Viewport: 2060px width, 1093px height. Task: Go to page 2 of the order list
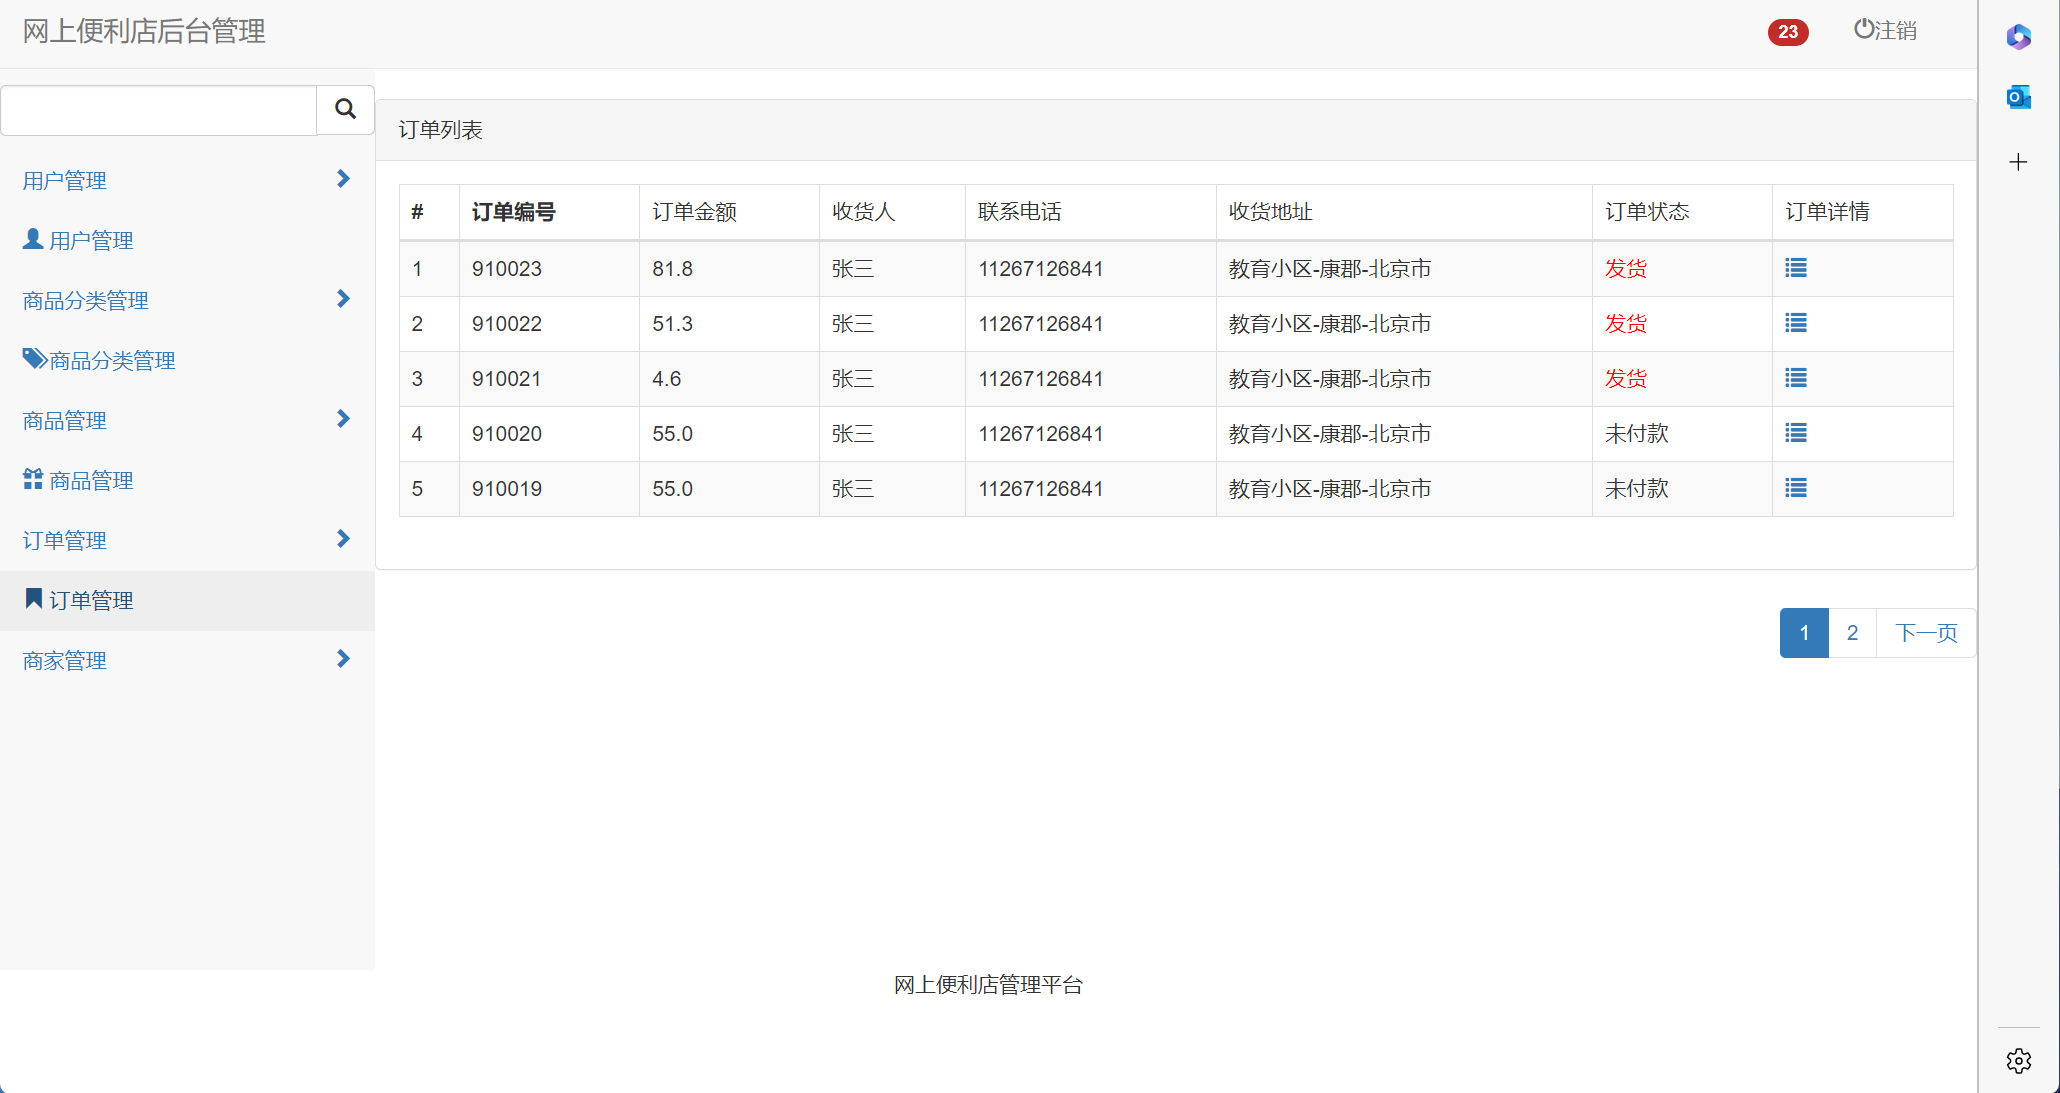(1851, 632)
